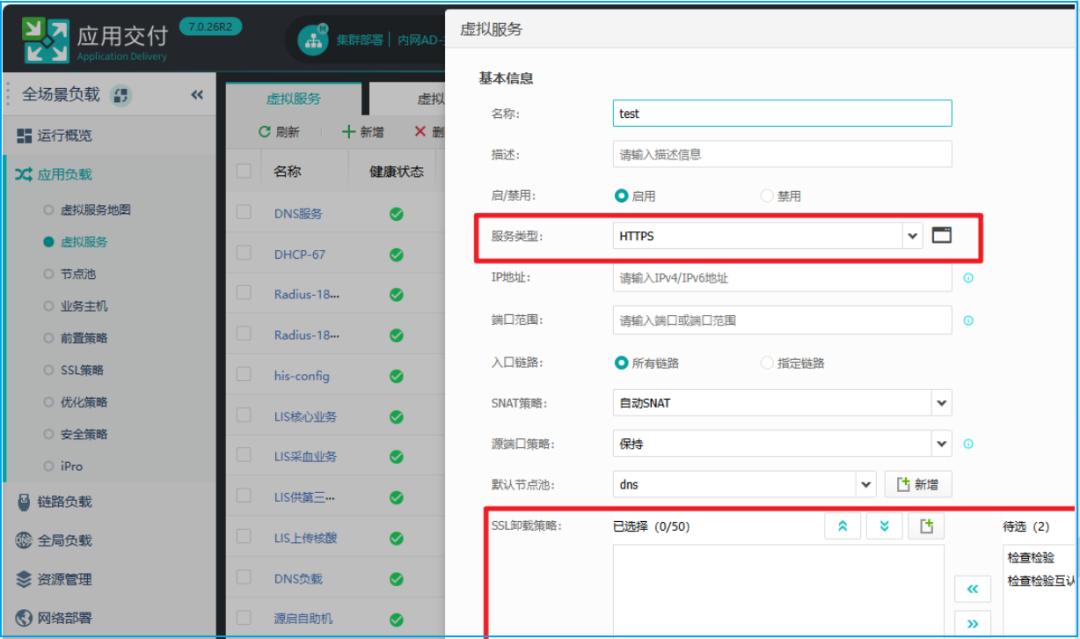Expand the SNAT策略 dropdown

(940, 403)
